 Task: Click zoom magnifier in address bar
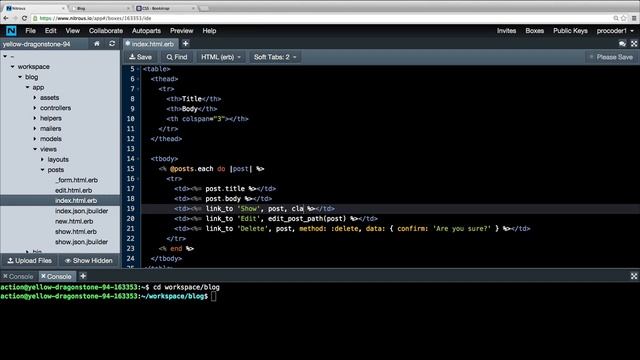[616, 18]
